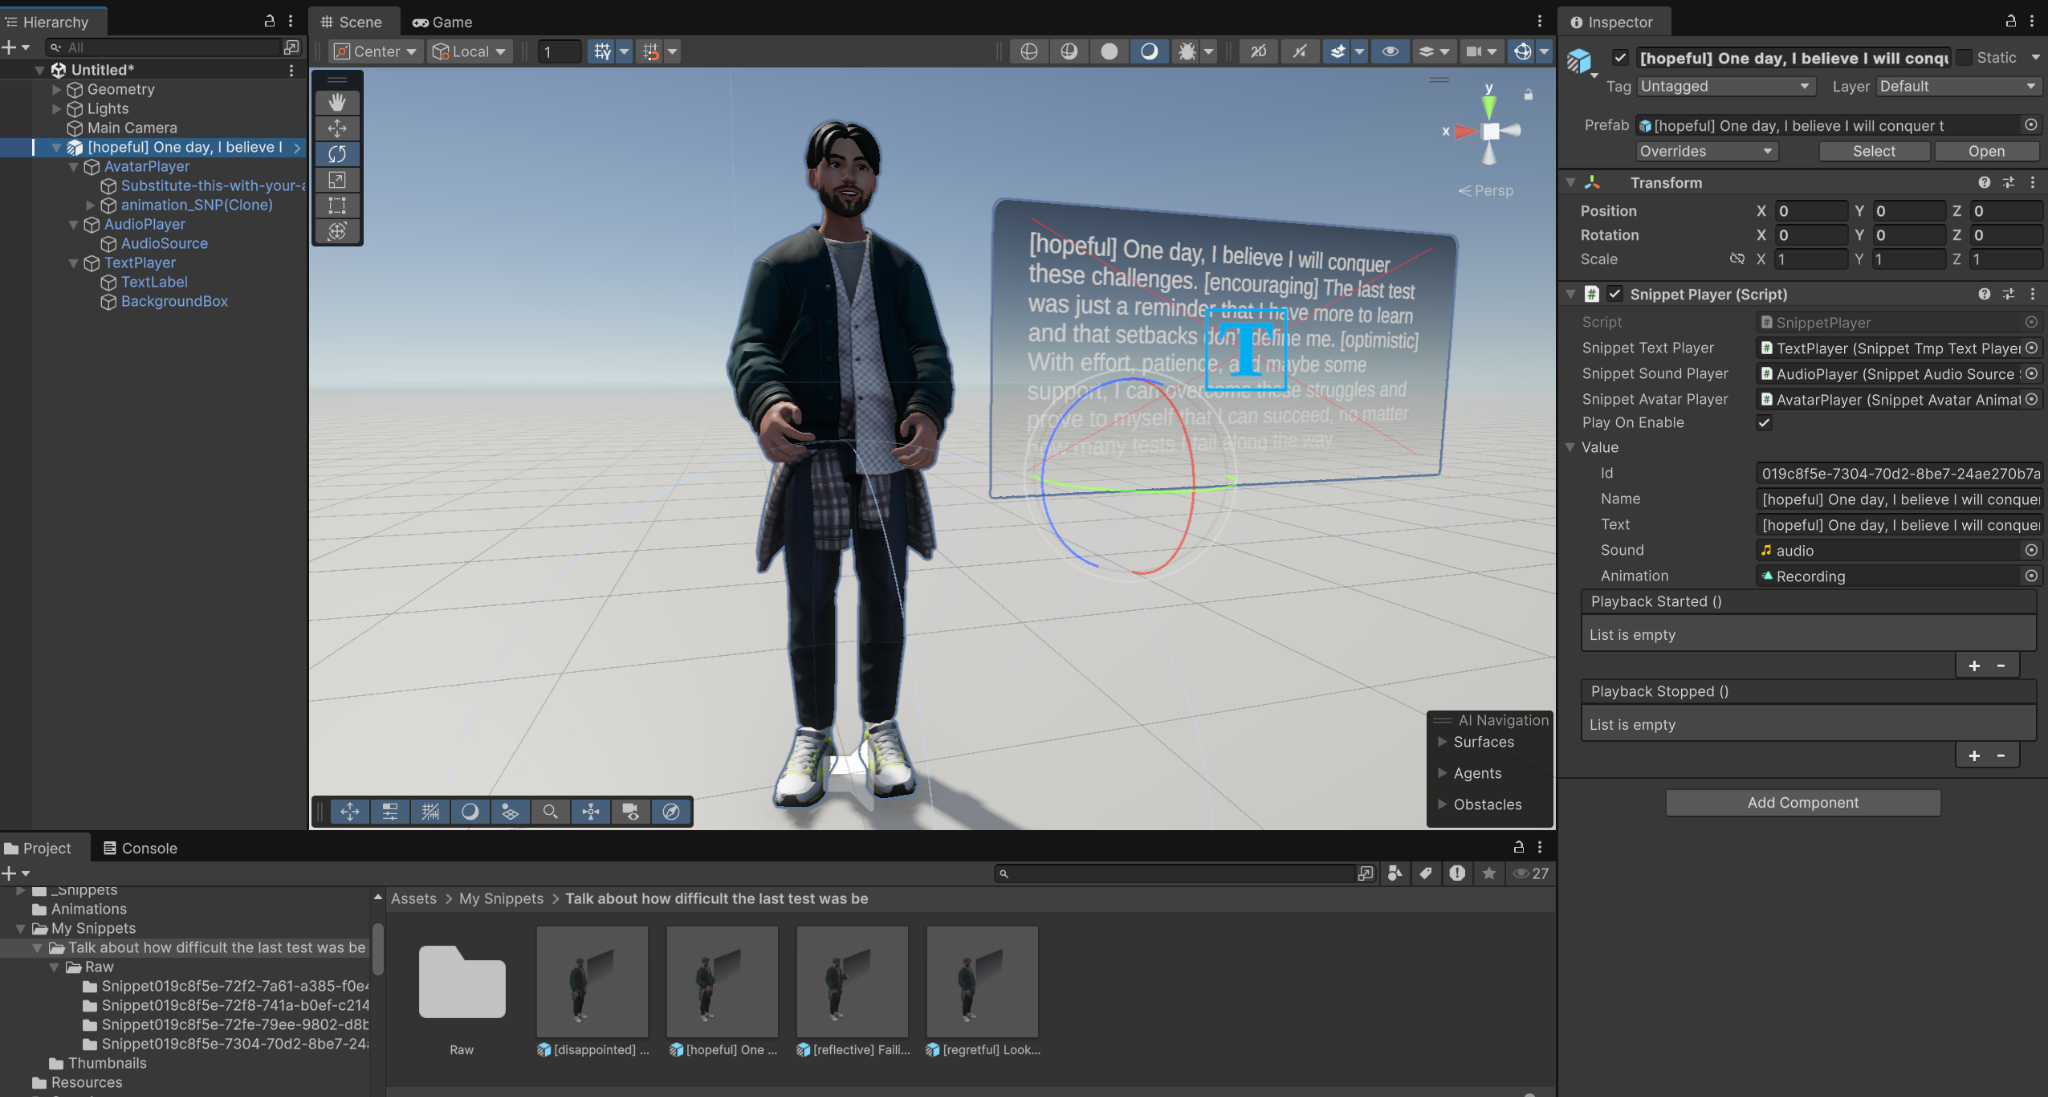The image size is (2048, 1097).
Task: Click the Add Component button
Action: click(x=1803, y=802)
